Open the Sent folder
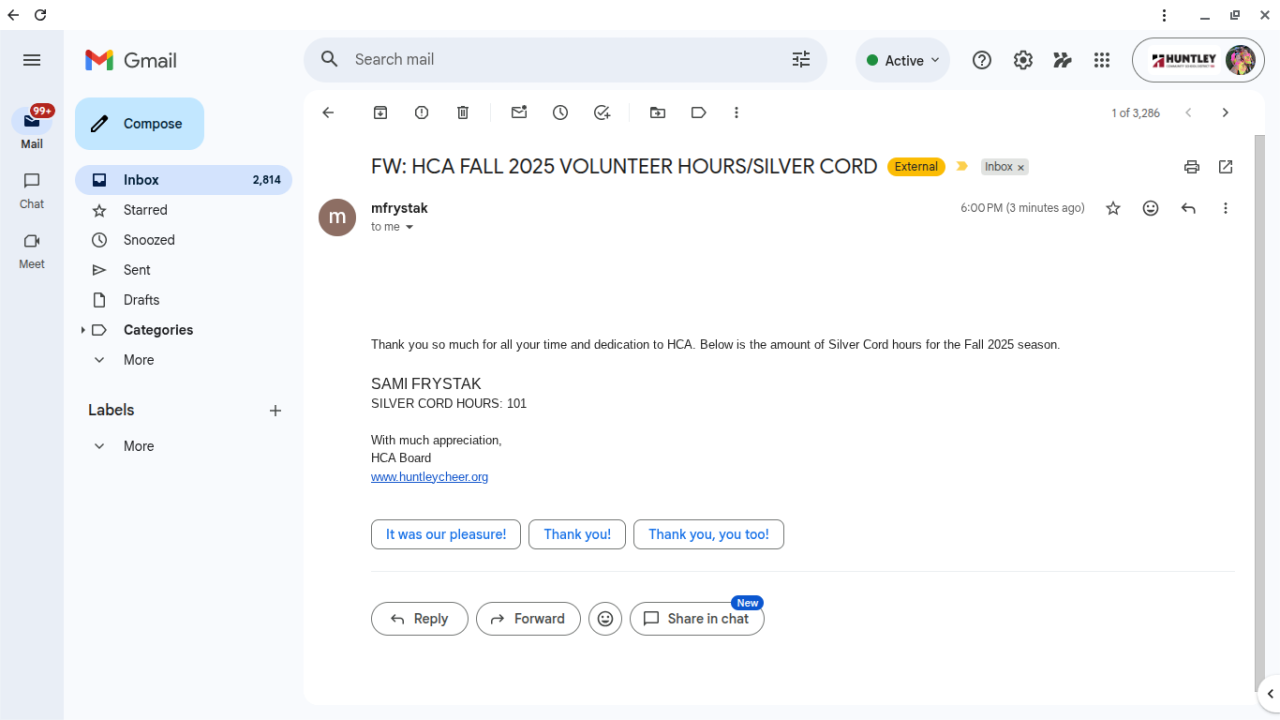 pyautogui.click(x=137, y=270)
